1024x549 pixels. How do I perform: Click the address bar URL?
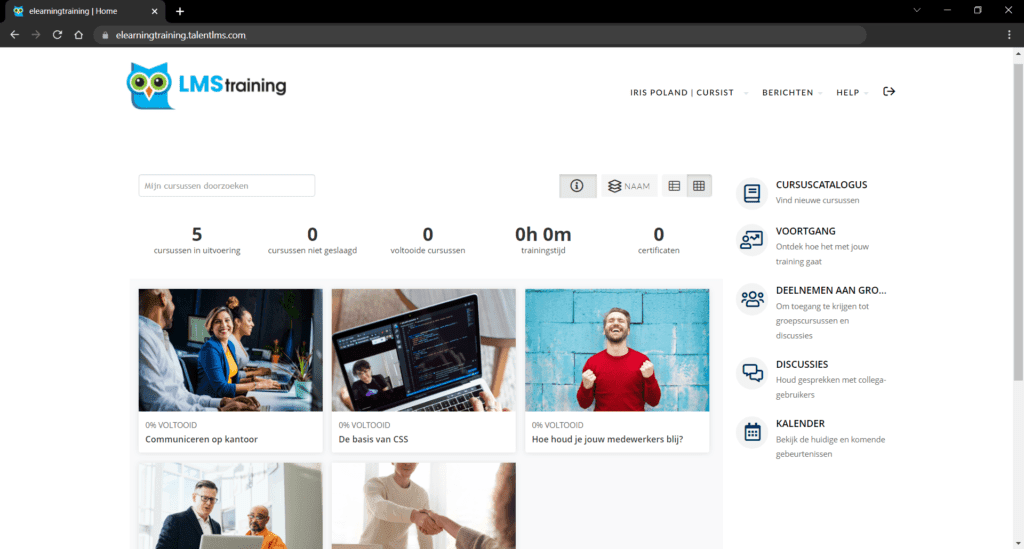180,35
